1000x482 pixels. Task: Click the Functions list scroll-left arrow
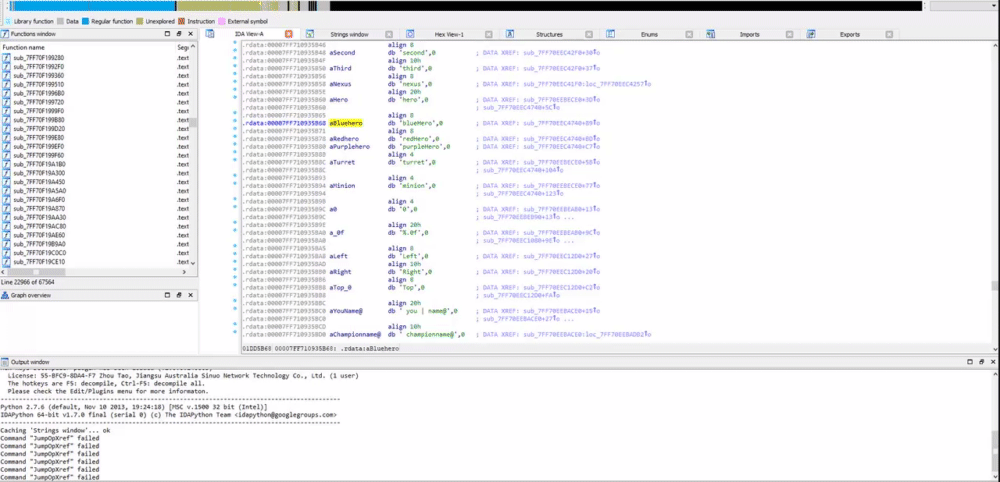click(x=3, y=272)
